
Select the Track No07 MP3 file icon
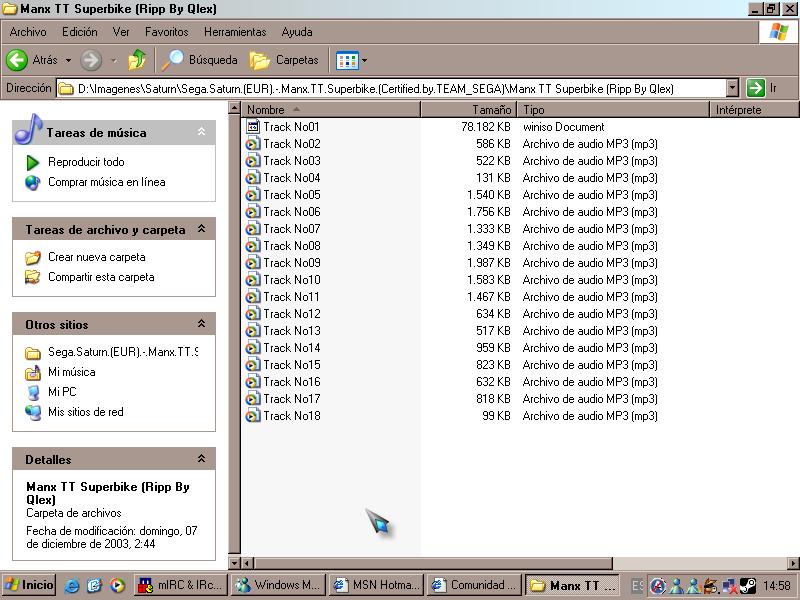[253, 229]
